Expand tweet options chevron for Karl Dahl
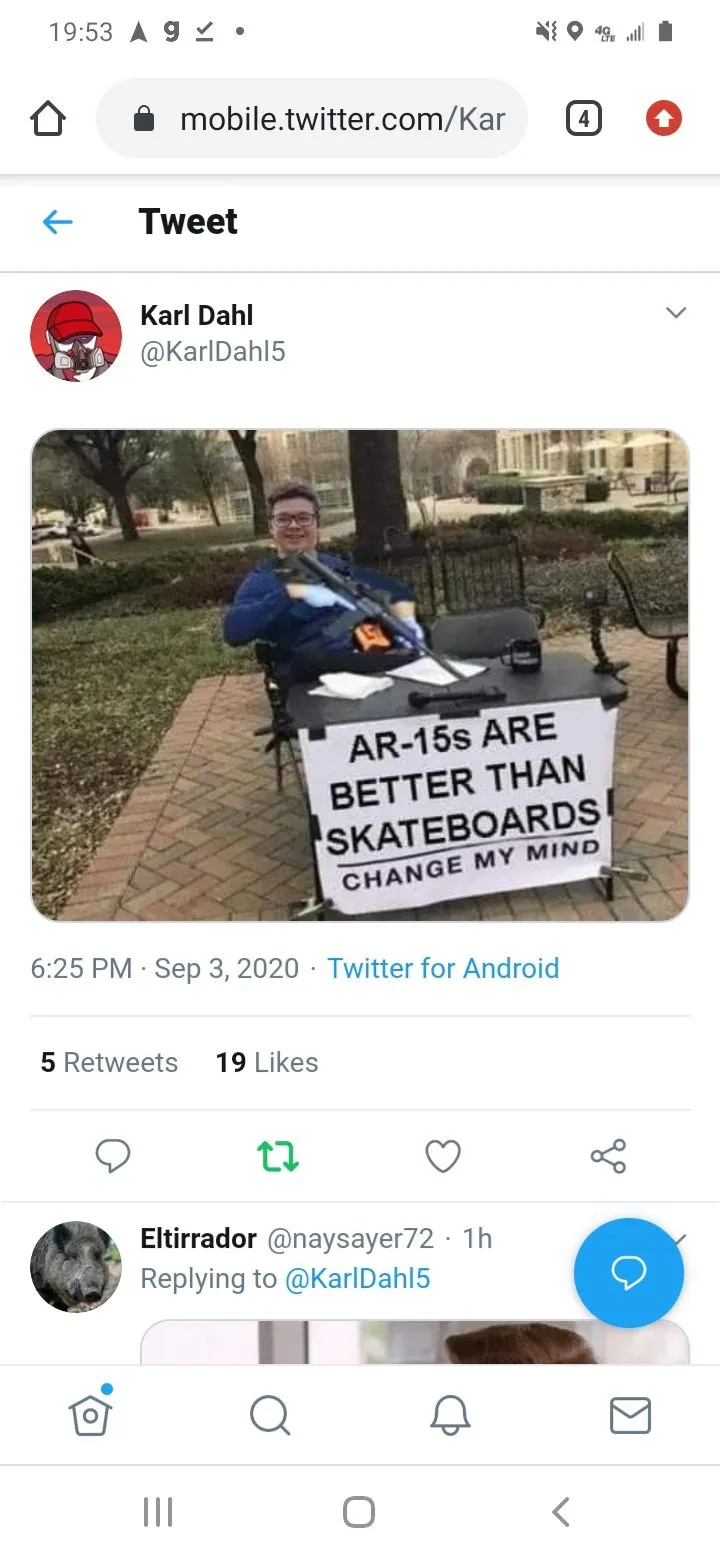 (x=676, y=313)
